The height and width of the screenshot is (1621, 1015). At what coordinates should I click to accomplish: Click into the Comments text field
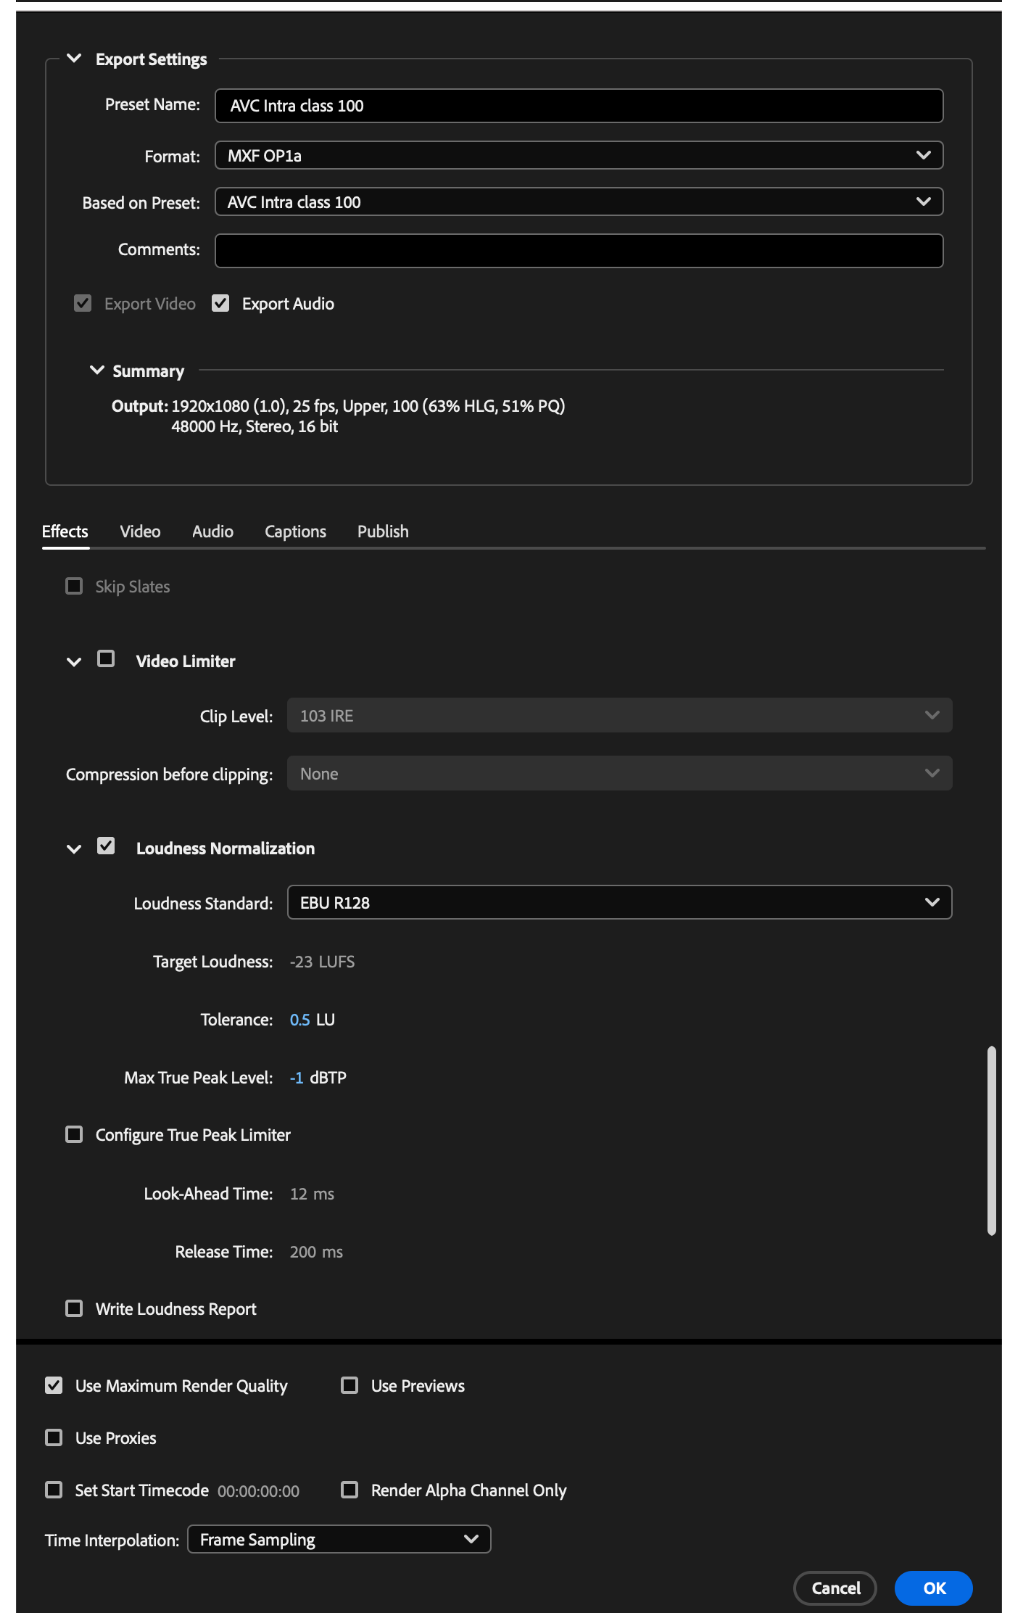(x=579, y=251)
